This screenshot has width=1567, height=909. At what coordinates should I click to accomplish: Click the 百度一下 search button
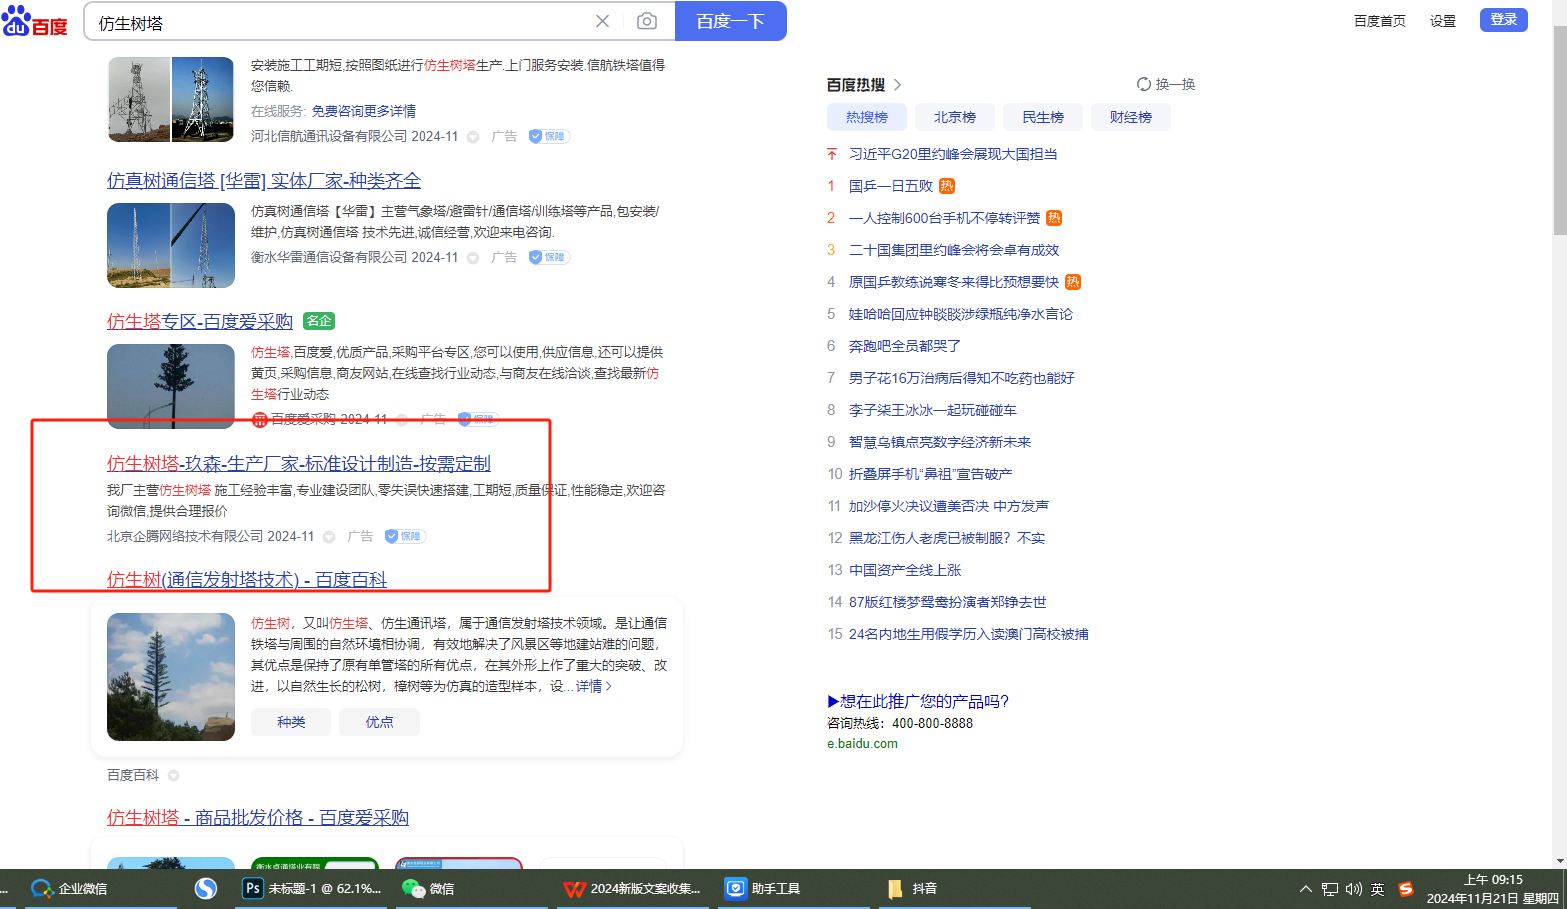click(x=730, y=21)
